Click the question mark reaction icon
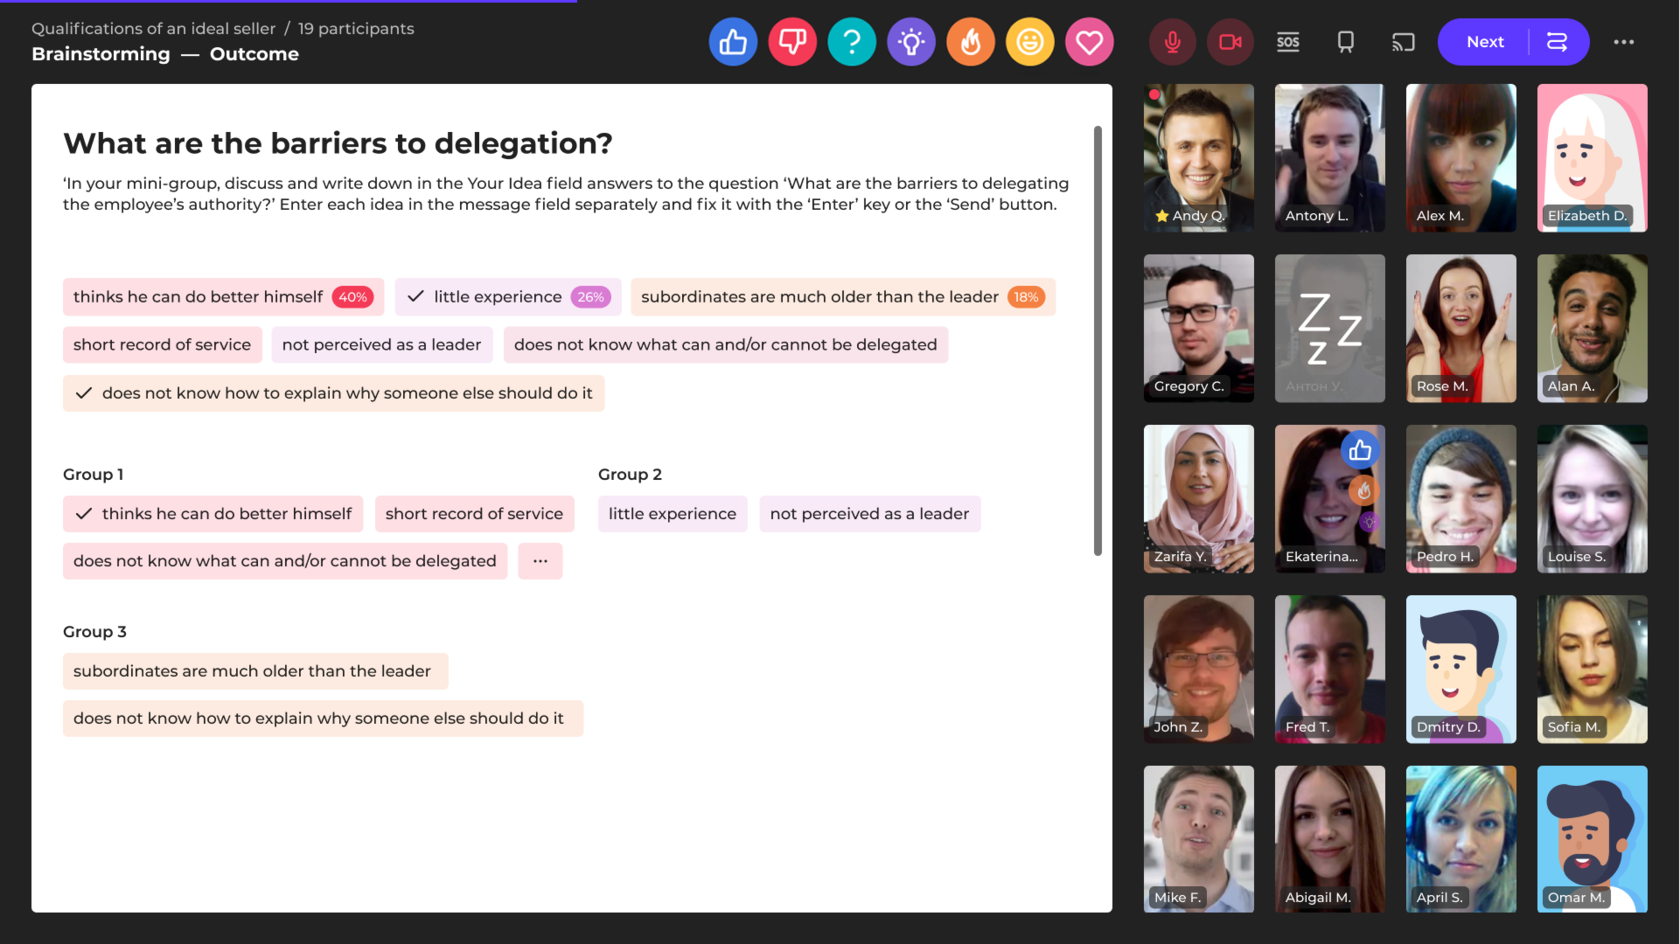Viewport: 1680px width, 944px height. (x=851, y=42)
